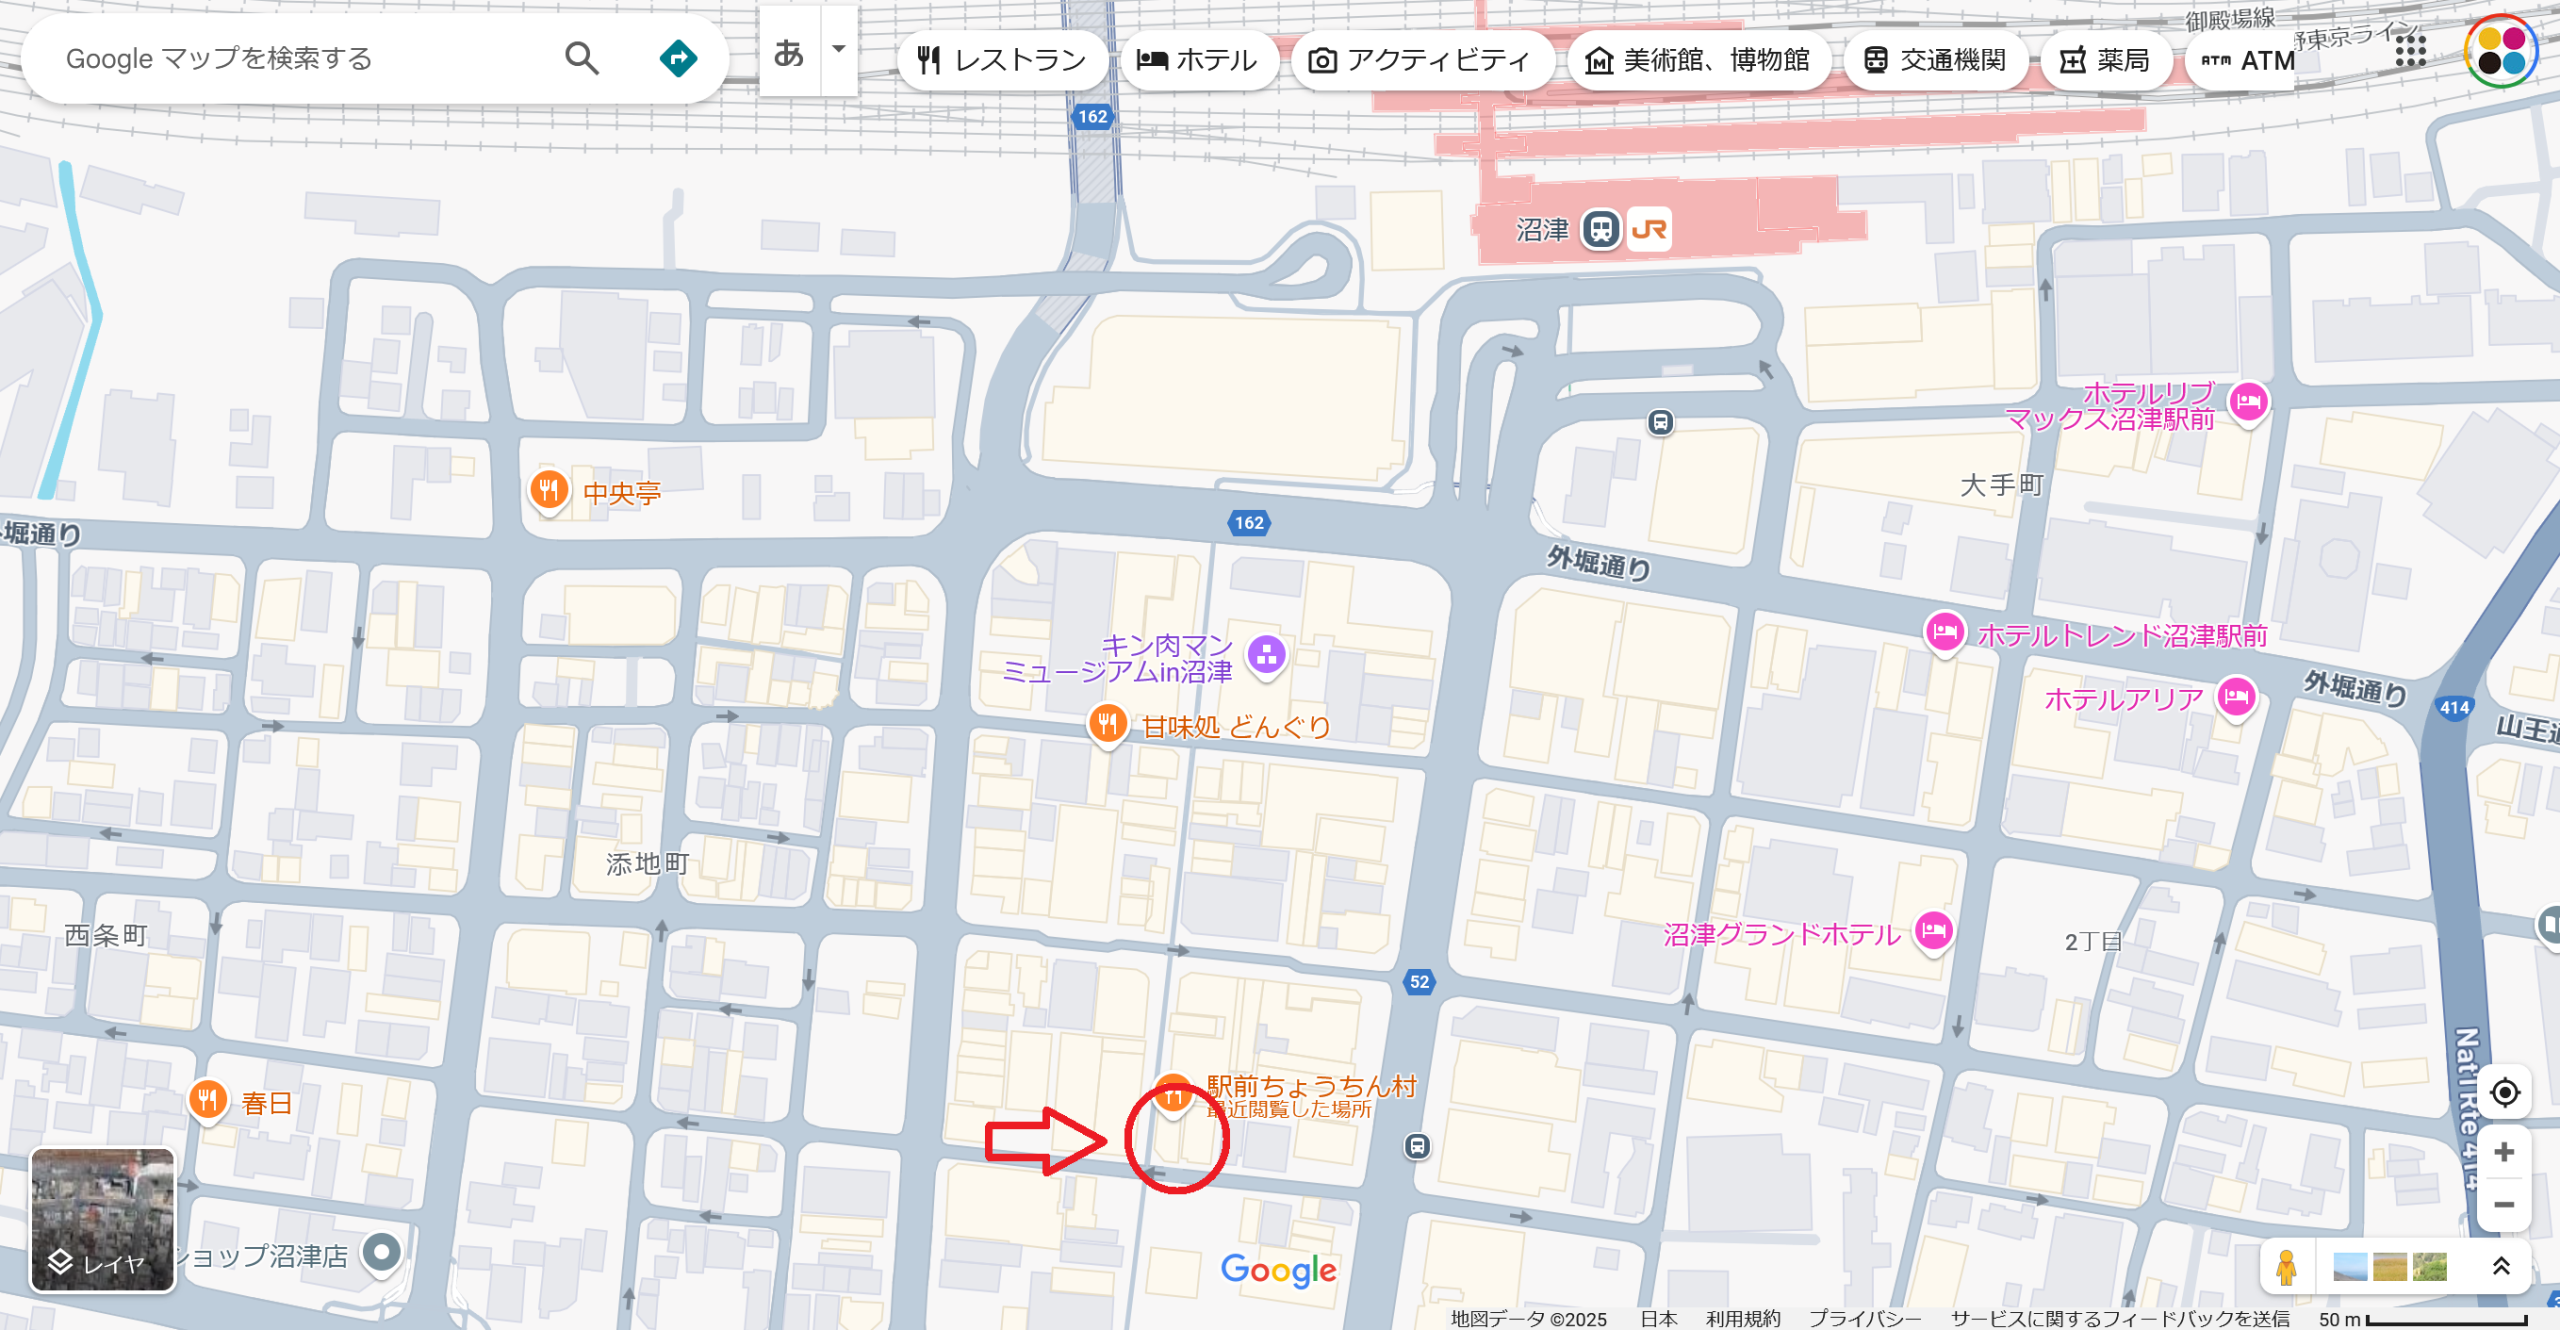Filter by ATM chip
The width and height of the screenshot is (2560, 1330).
coord(2241,60)
